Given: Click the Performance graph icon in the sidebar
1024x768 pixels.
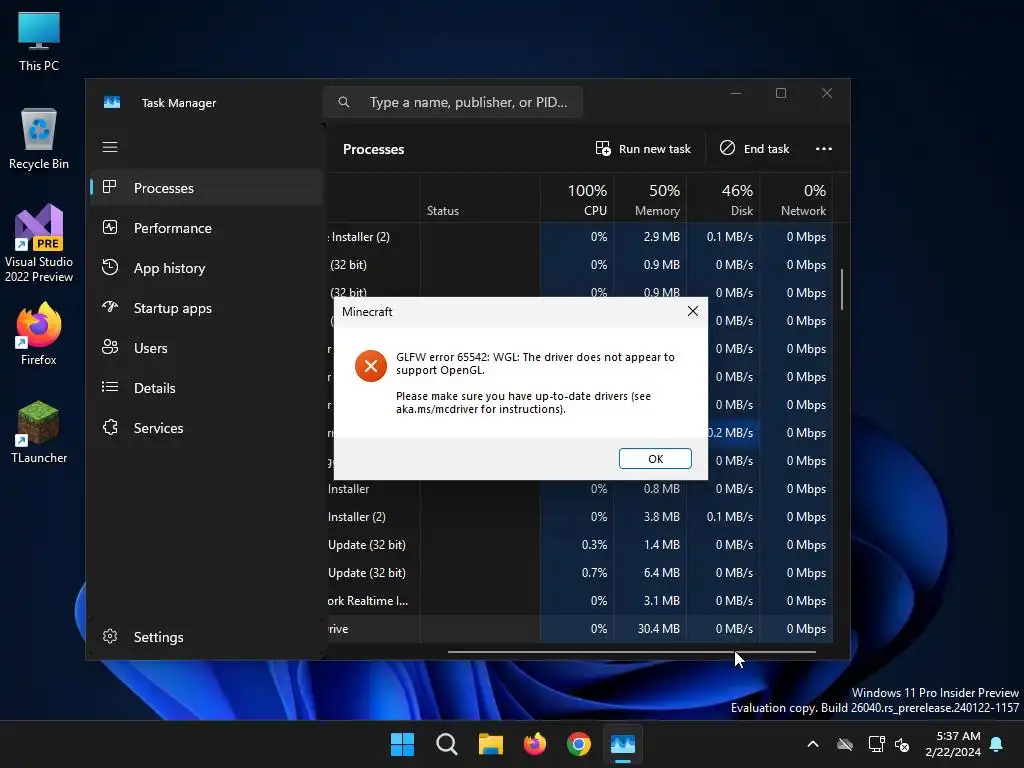Looking at the screenshot, I should click(110, 227).
